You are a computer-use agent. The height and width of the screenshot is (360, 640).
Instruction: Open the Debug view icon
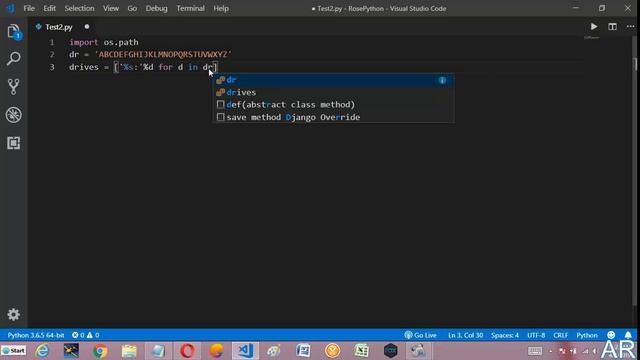(13, 115)
